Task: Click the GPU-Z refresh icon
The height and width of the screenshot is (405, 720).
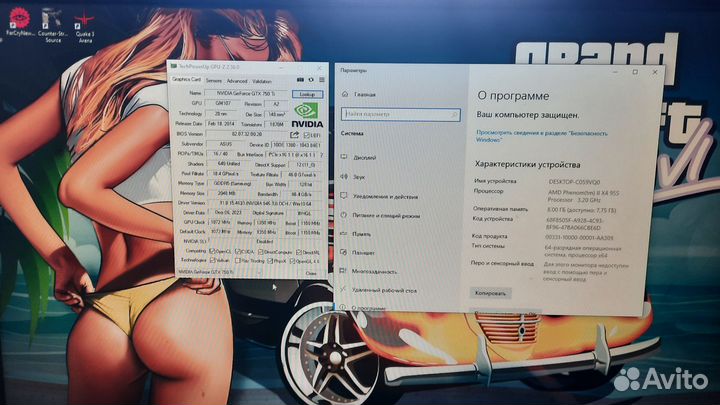Action: click(x=311, y=80)
